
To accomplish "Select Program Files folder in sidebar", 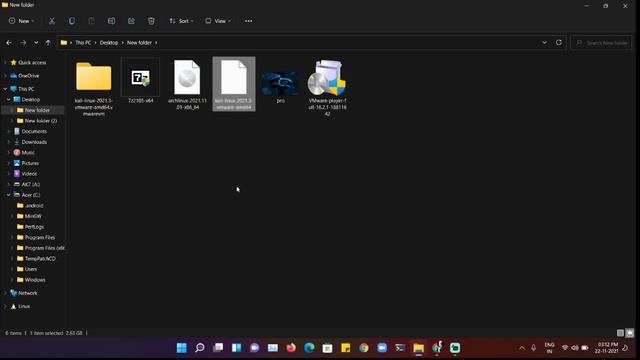I will point(40,238).
